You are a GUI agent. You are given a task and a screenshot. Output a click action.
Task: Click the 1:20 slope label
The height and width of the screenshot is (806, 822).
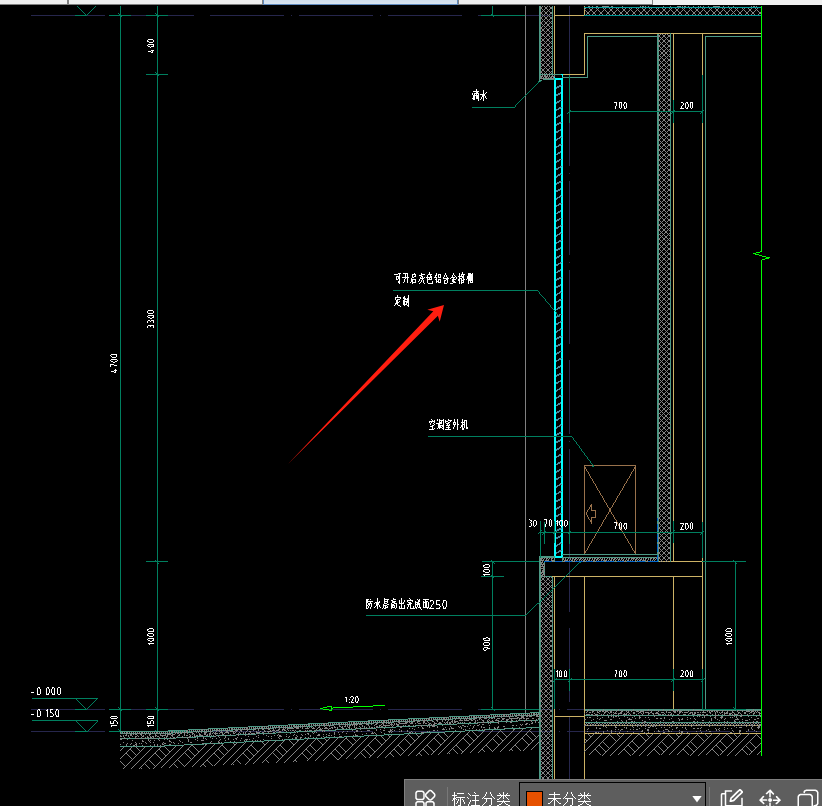(352, 700)
